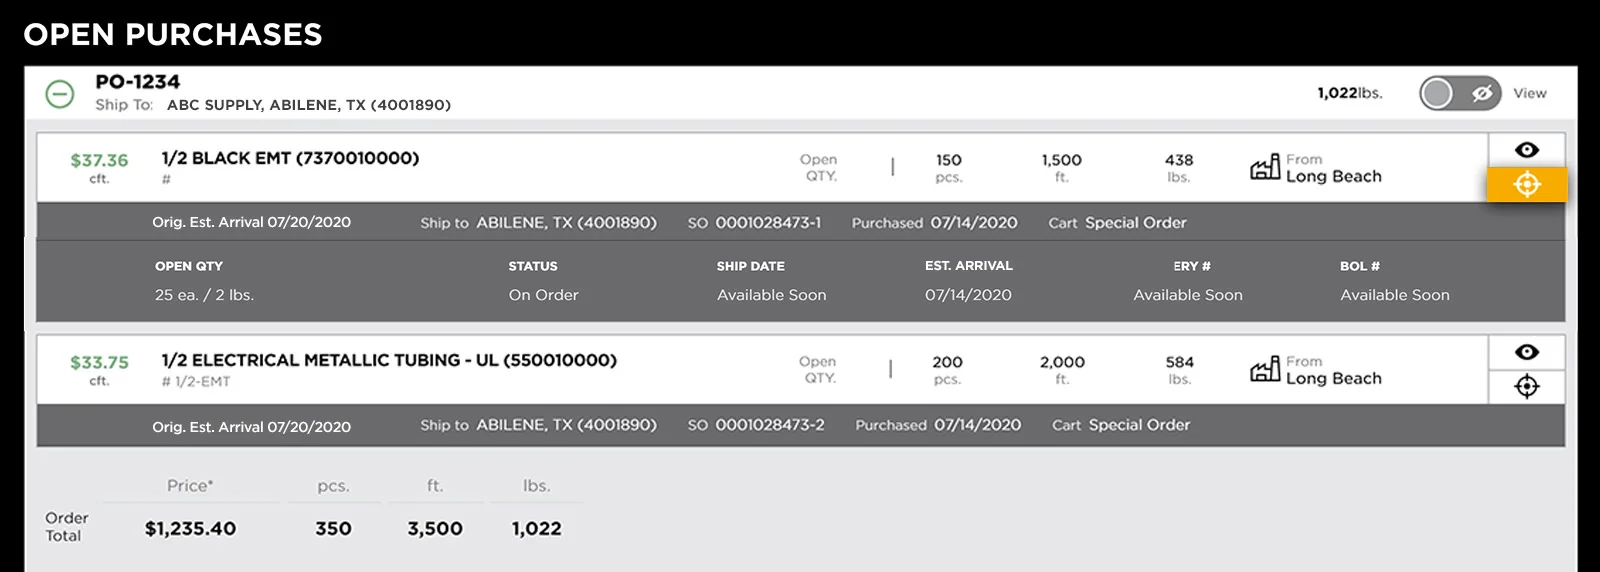Viewport: 1600px width, 572px height.
Task: Collapse the PO-1234 purchase order
Action: pos(60,94)
